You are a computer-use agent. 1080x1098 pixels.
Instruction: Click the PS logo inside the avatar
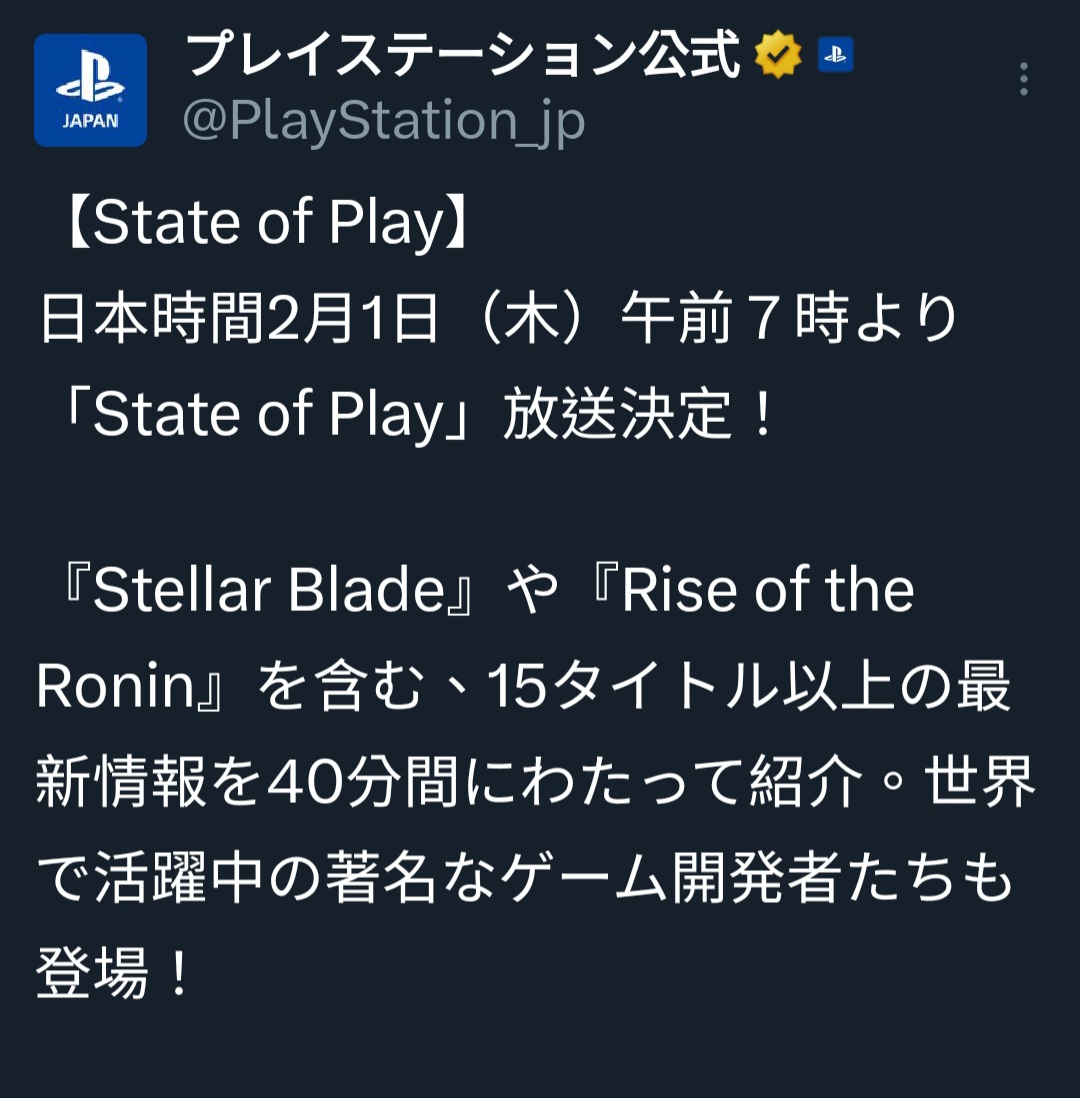(x=90, y=80)
